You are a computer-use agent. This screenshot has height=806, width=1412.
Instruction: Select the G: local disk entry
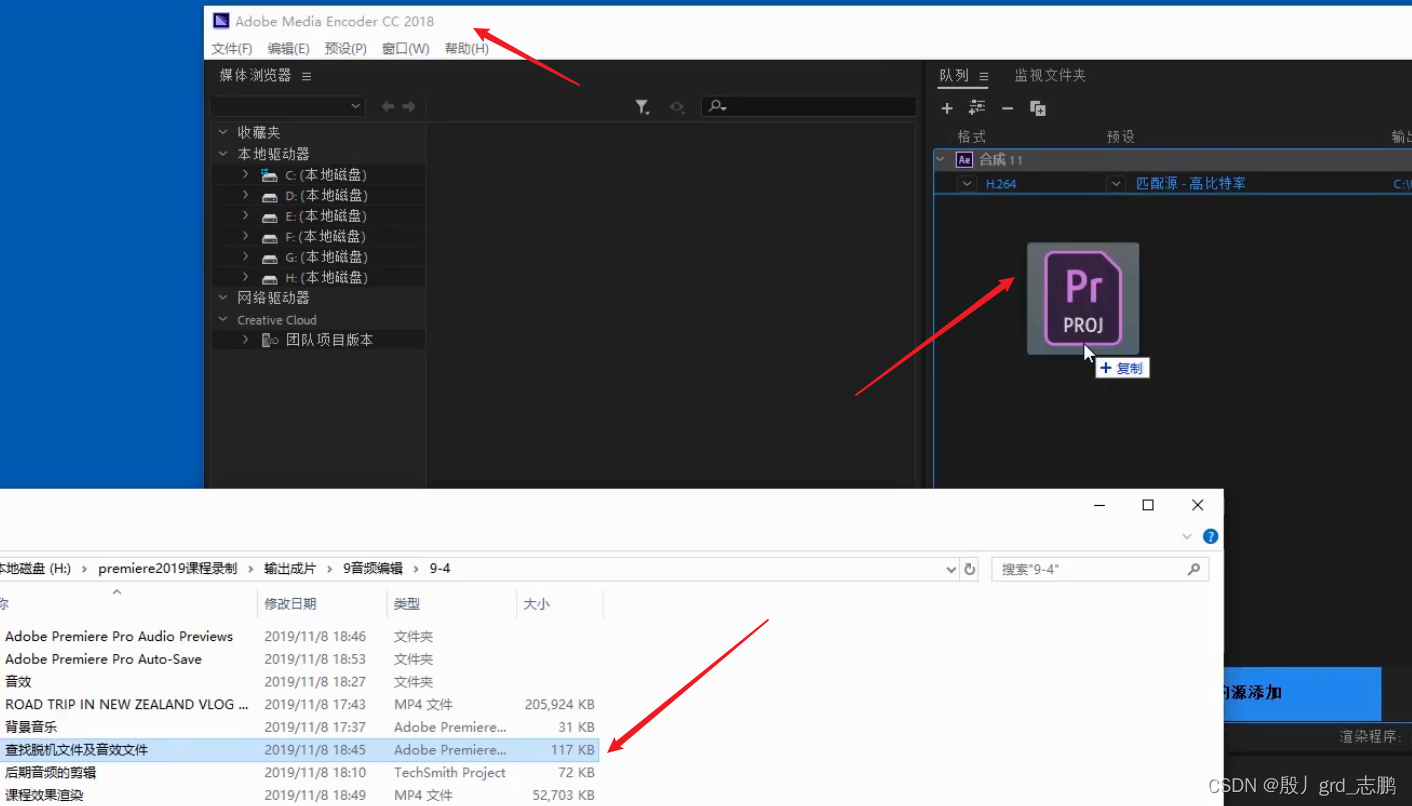coord(326,257)
